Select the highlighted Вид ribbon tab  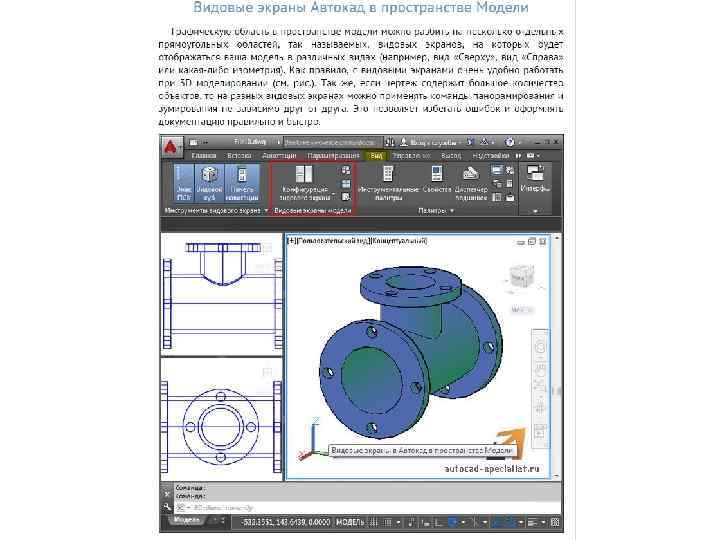[x=376, y=156]
